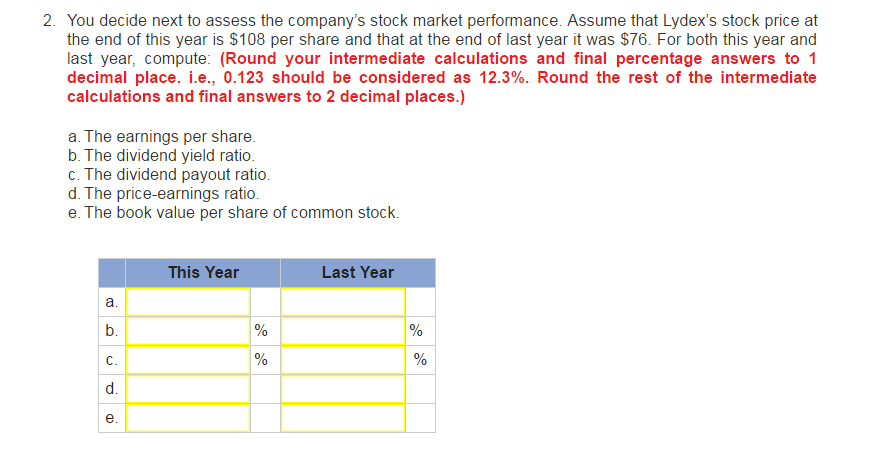
Task: Focus dividend payout Last Year field (row c)
Action: coord(342,359)
